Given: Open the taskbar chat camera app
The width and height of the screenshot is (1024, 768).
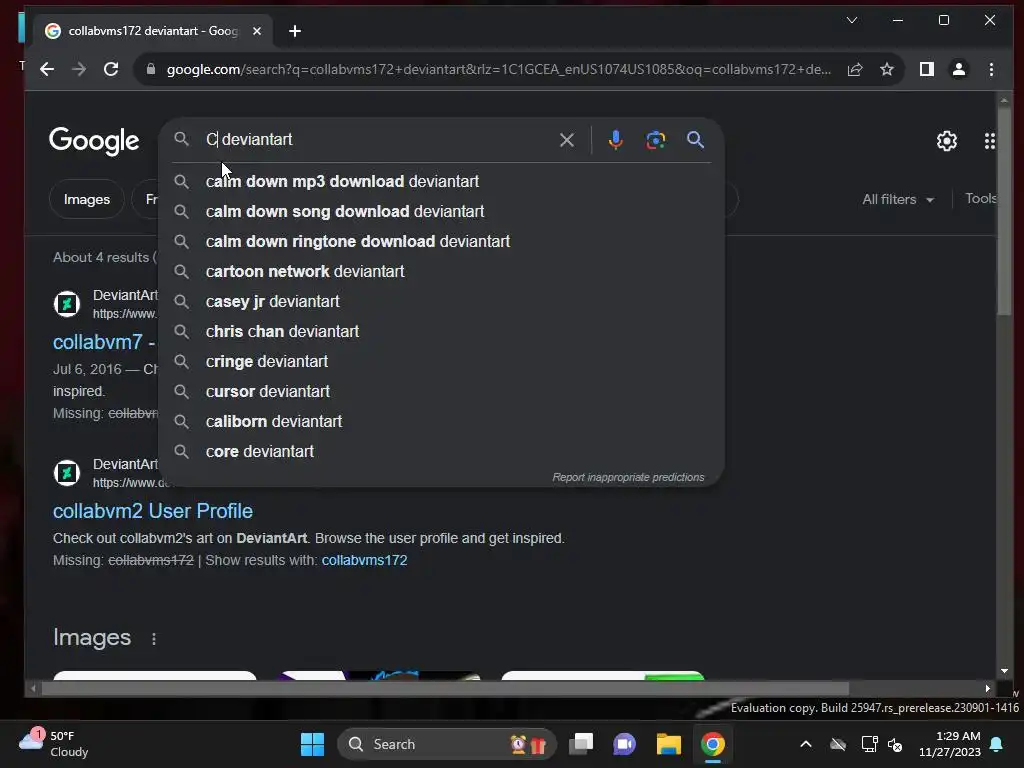Looking at the screenshot, I should (x=624, y=744).
